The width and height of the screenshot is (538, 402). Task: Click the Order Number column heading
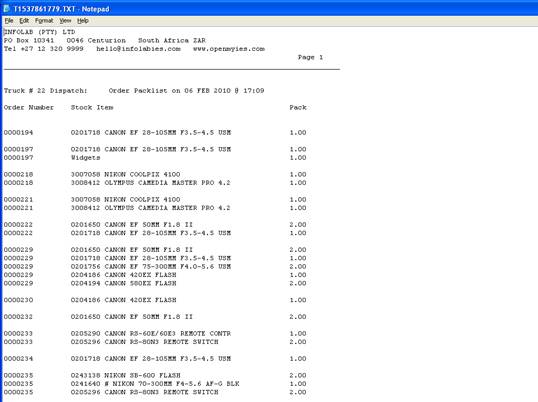29,107
